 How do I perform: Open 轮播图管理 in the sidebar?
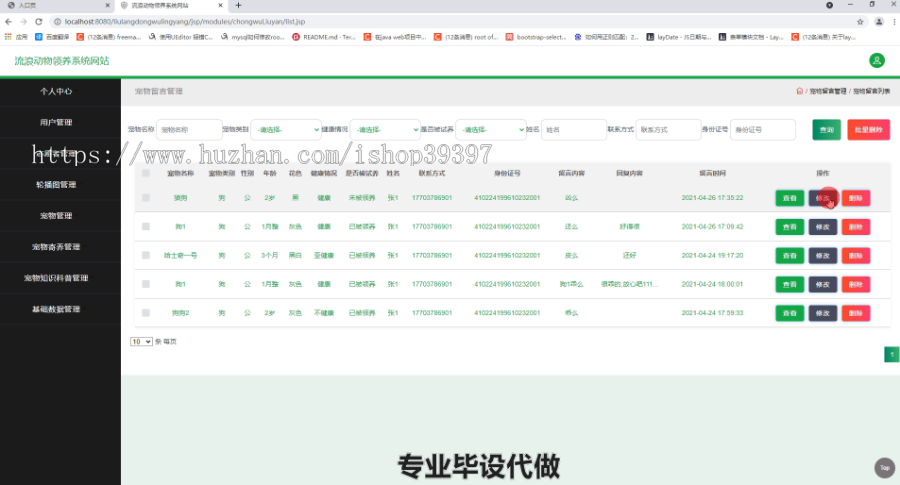56,185
